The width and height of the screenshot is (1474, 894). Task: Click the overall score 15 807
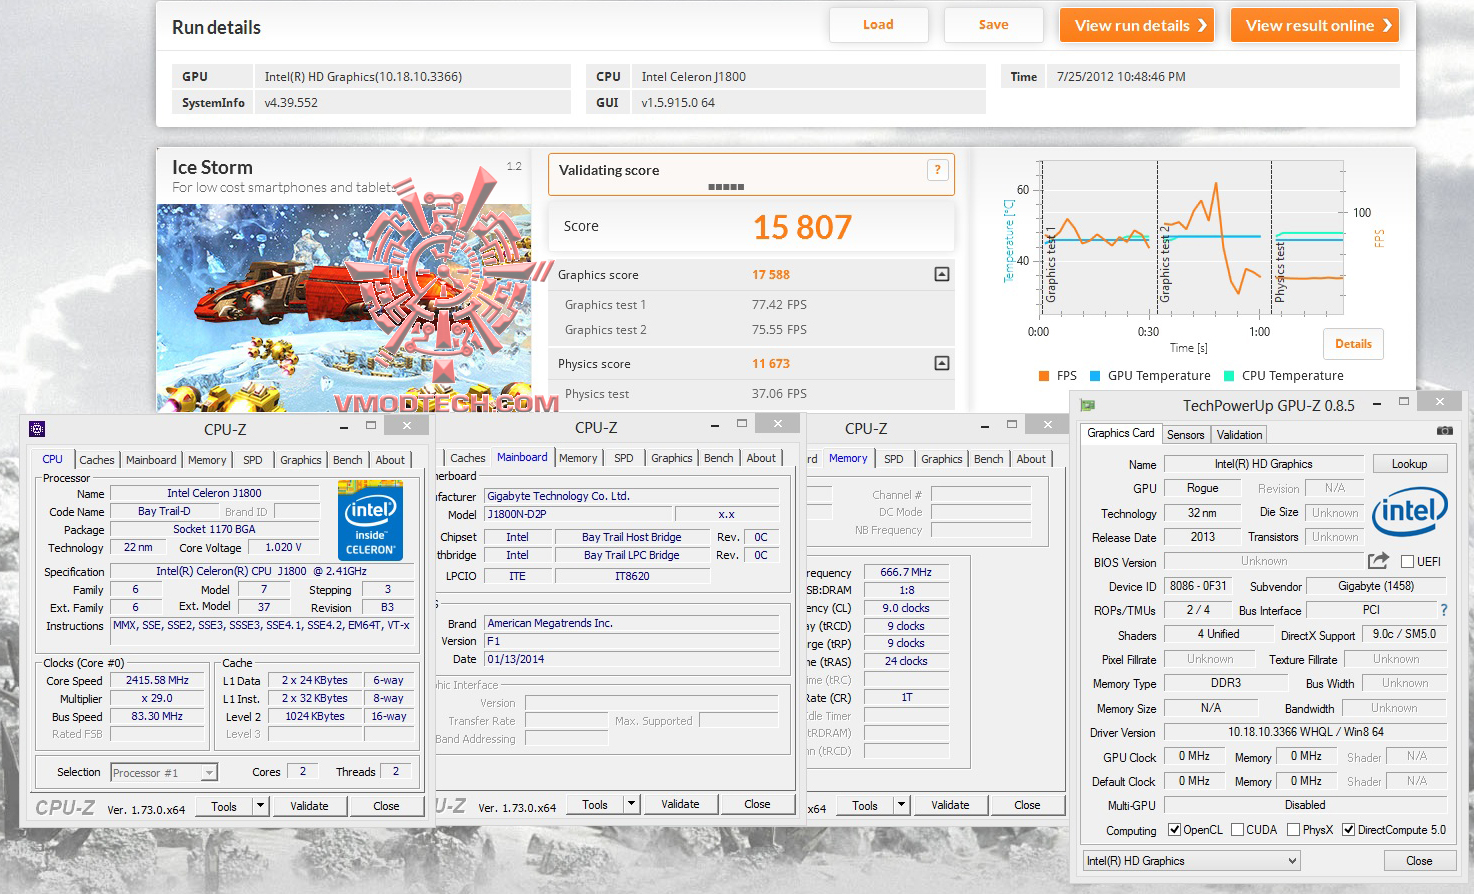click(x=802, y=228)
